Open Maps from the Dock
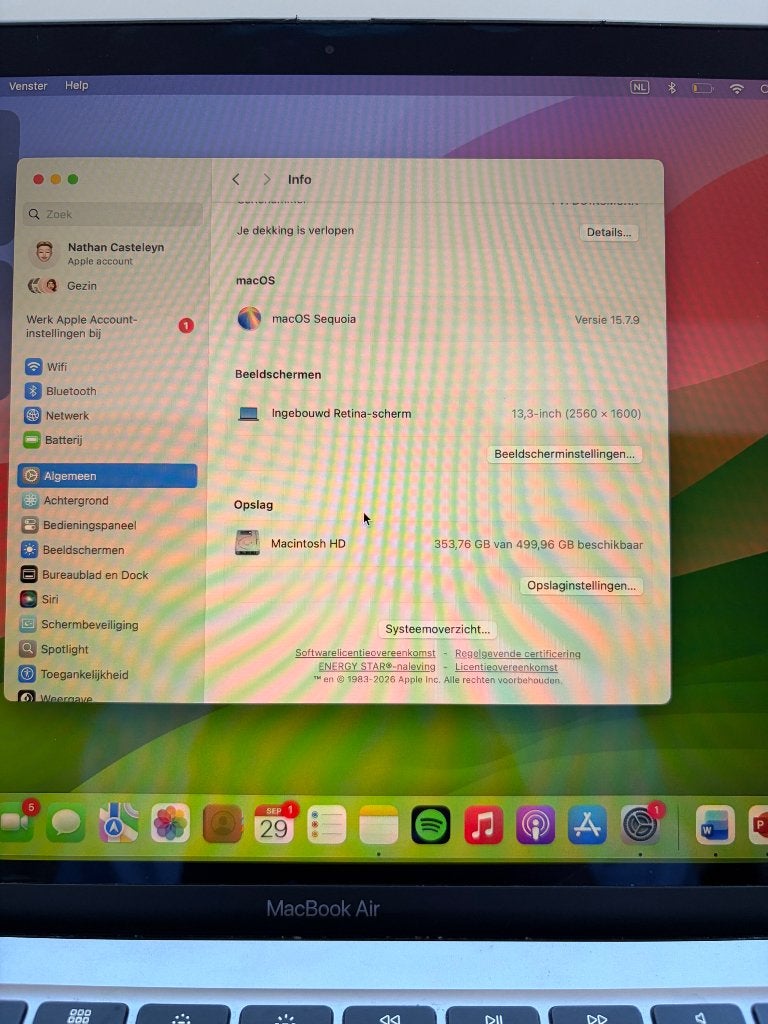Image resolution: width=768 pixels, height=1024 pixels. 118,824
